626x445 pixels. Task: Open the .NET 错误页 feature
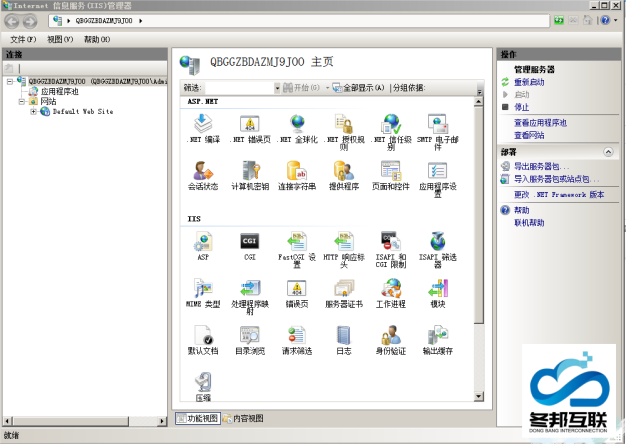coord(250,128)
